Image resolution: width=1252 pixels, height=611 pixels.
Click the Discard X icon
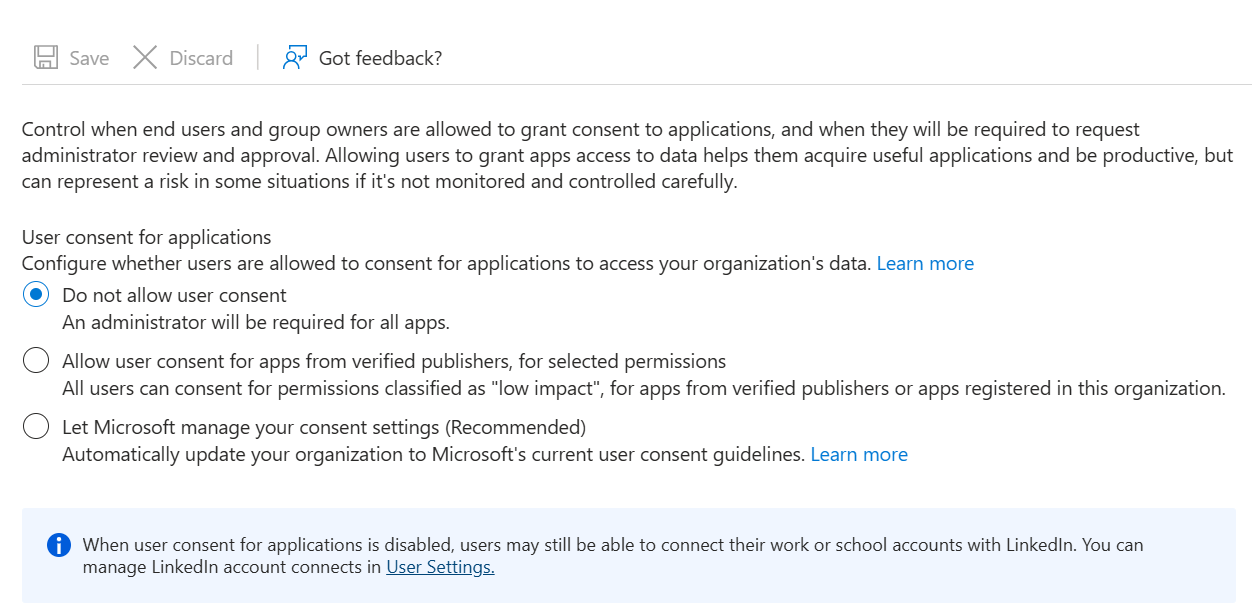pos(145,57)
